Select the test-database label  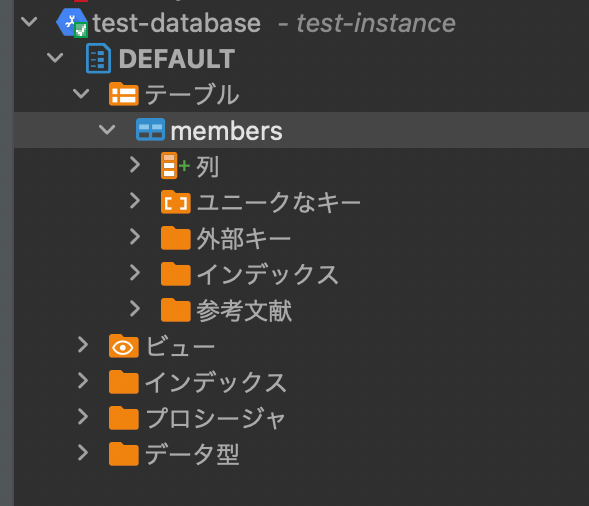177,23
